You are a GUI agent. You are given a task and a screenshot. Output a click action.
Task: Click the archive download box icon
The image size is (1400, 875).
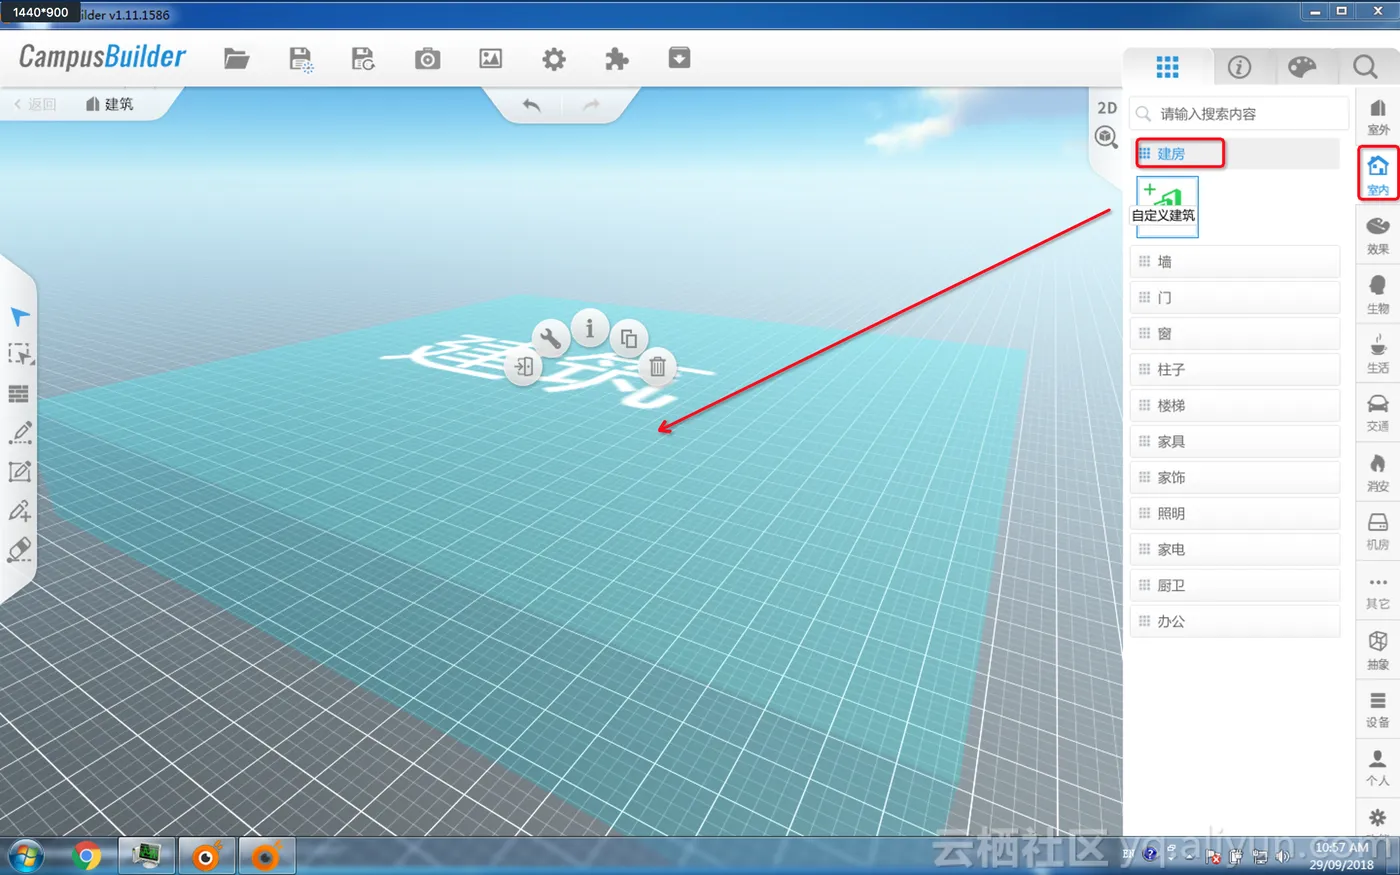click(679, 58)
